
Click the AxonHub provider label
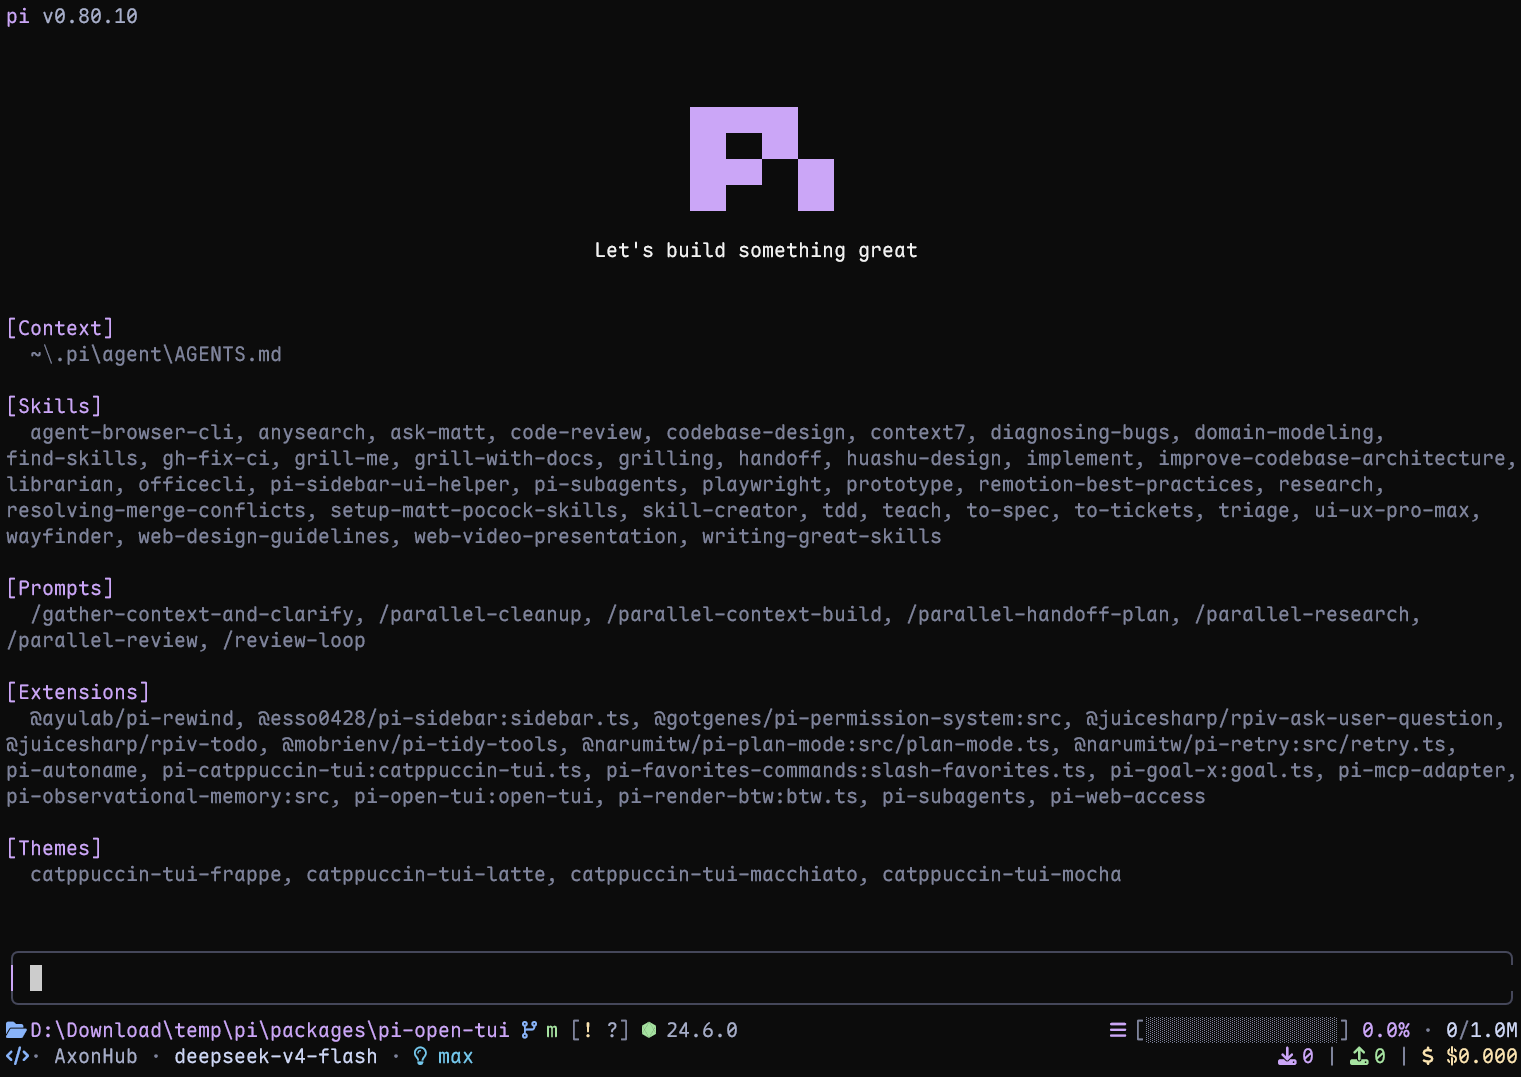96,1056
